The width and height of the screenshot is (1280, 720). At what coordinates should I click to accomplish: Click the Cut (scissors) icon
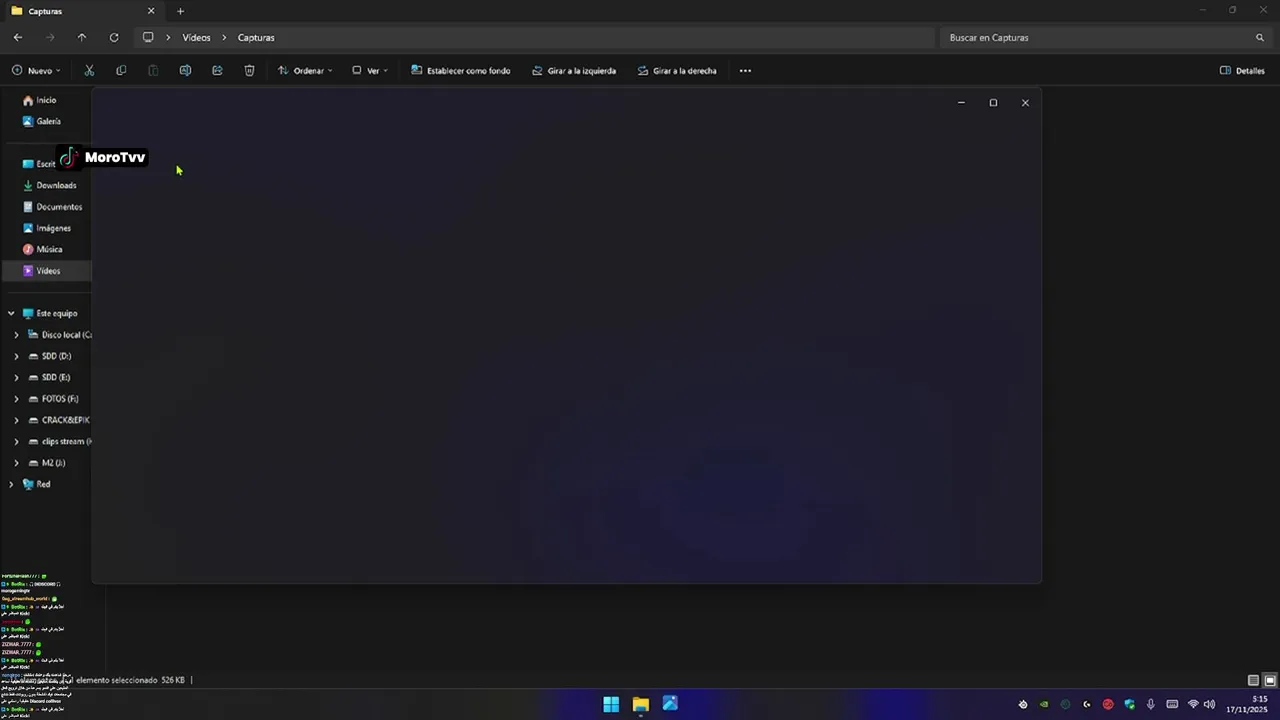(89, 71)
